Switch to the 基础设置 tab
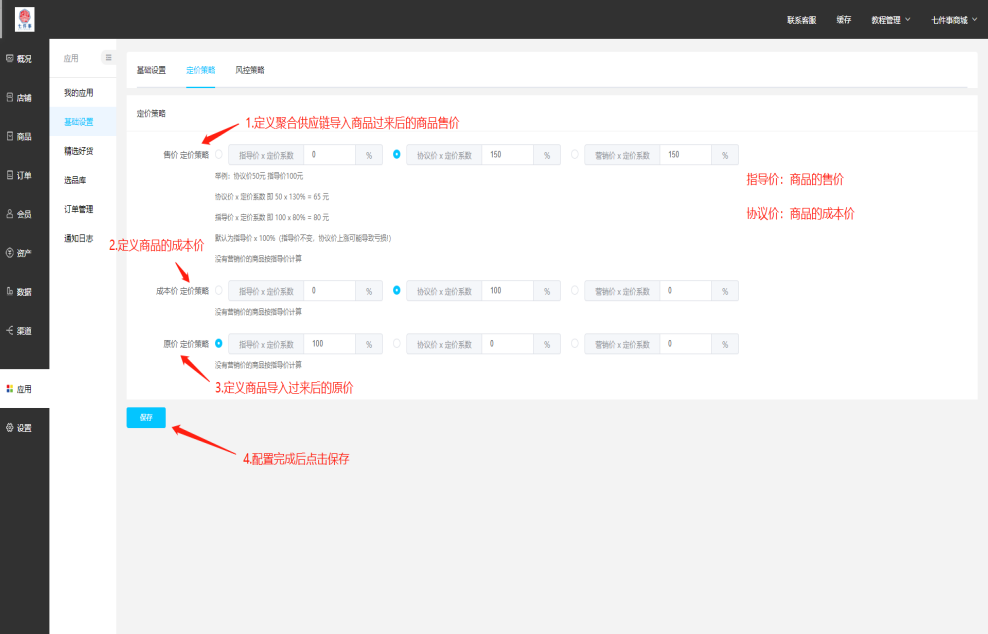This screenshot has width=988, height=634. click(x=151, y=70)
